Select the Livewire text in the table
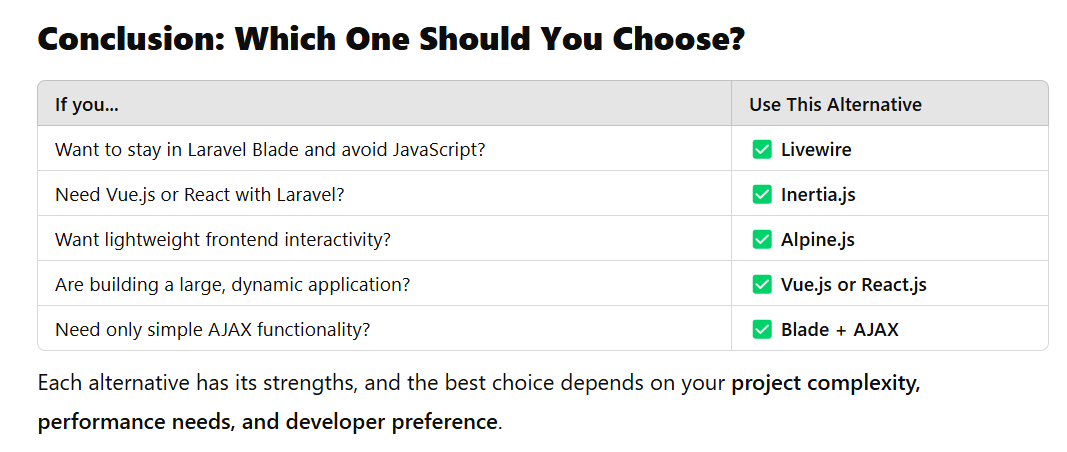 pyautogui.click(x=816, y=150)
